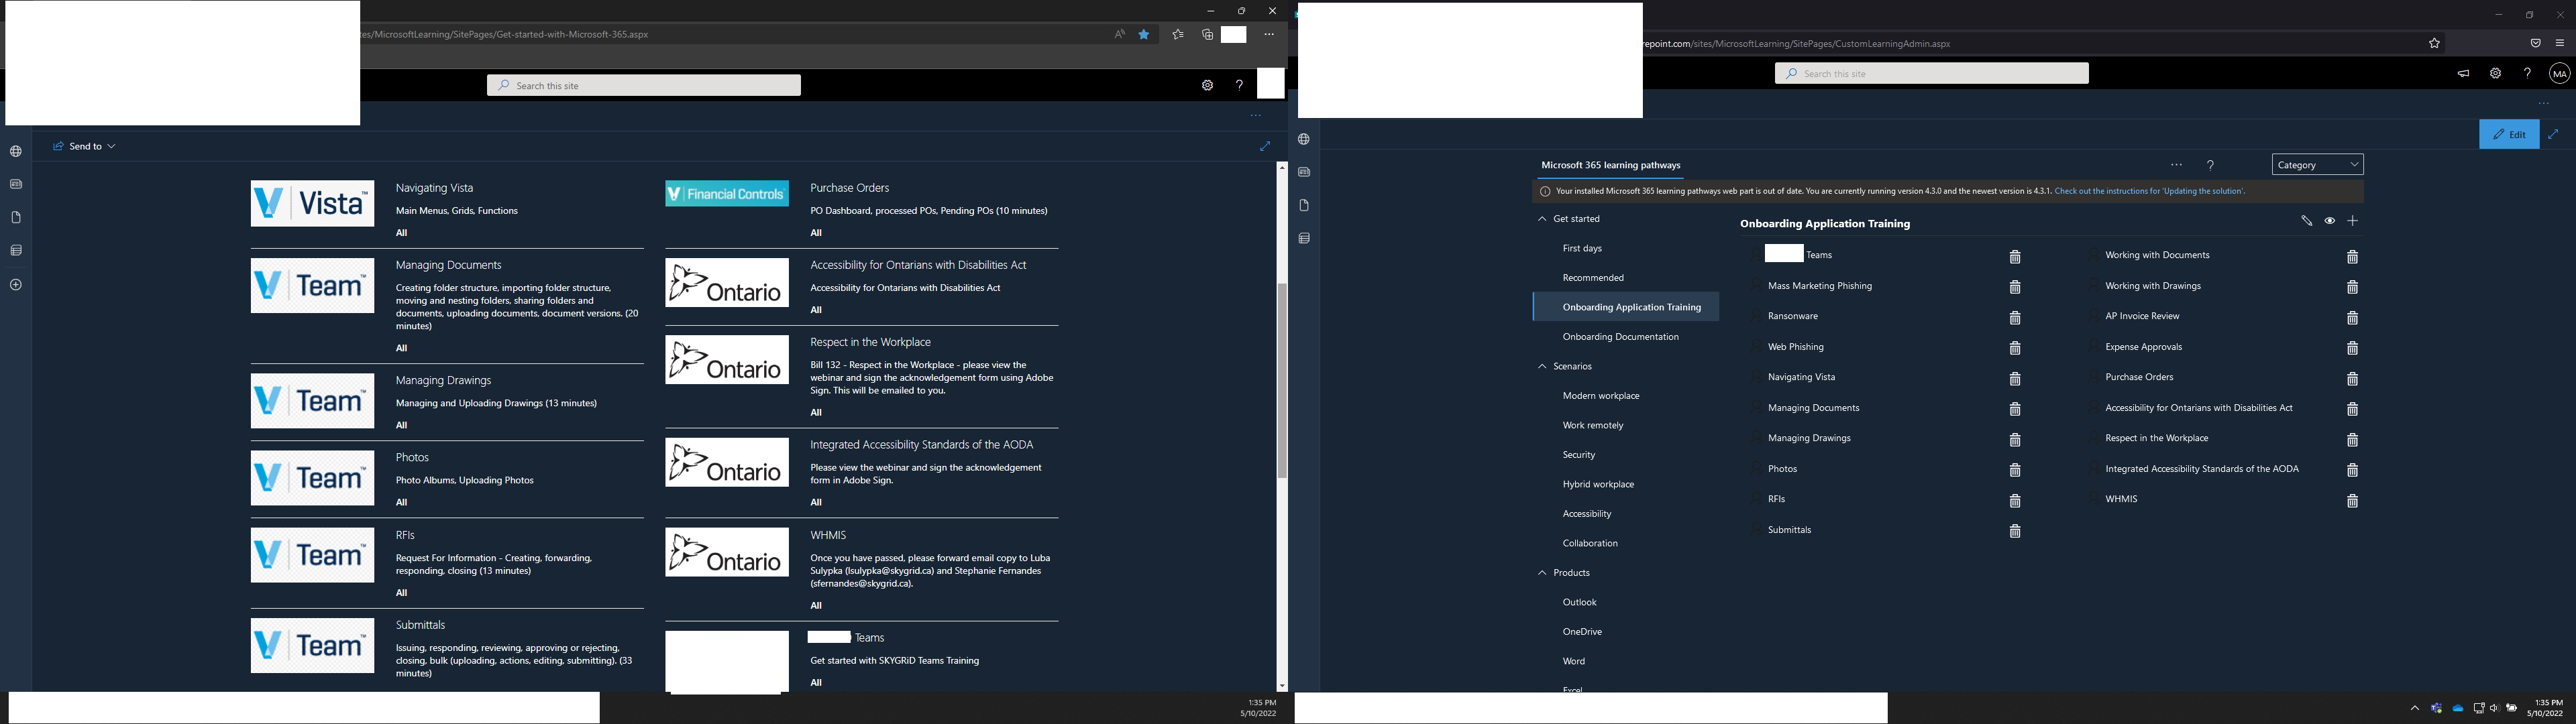
Task: Click the blue Edit page button
Action: [2508, 134]
